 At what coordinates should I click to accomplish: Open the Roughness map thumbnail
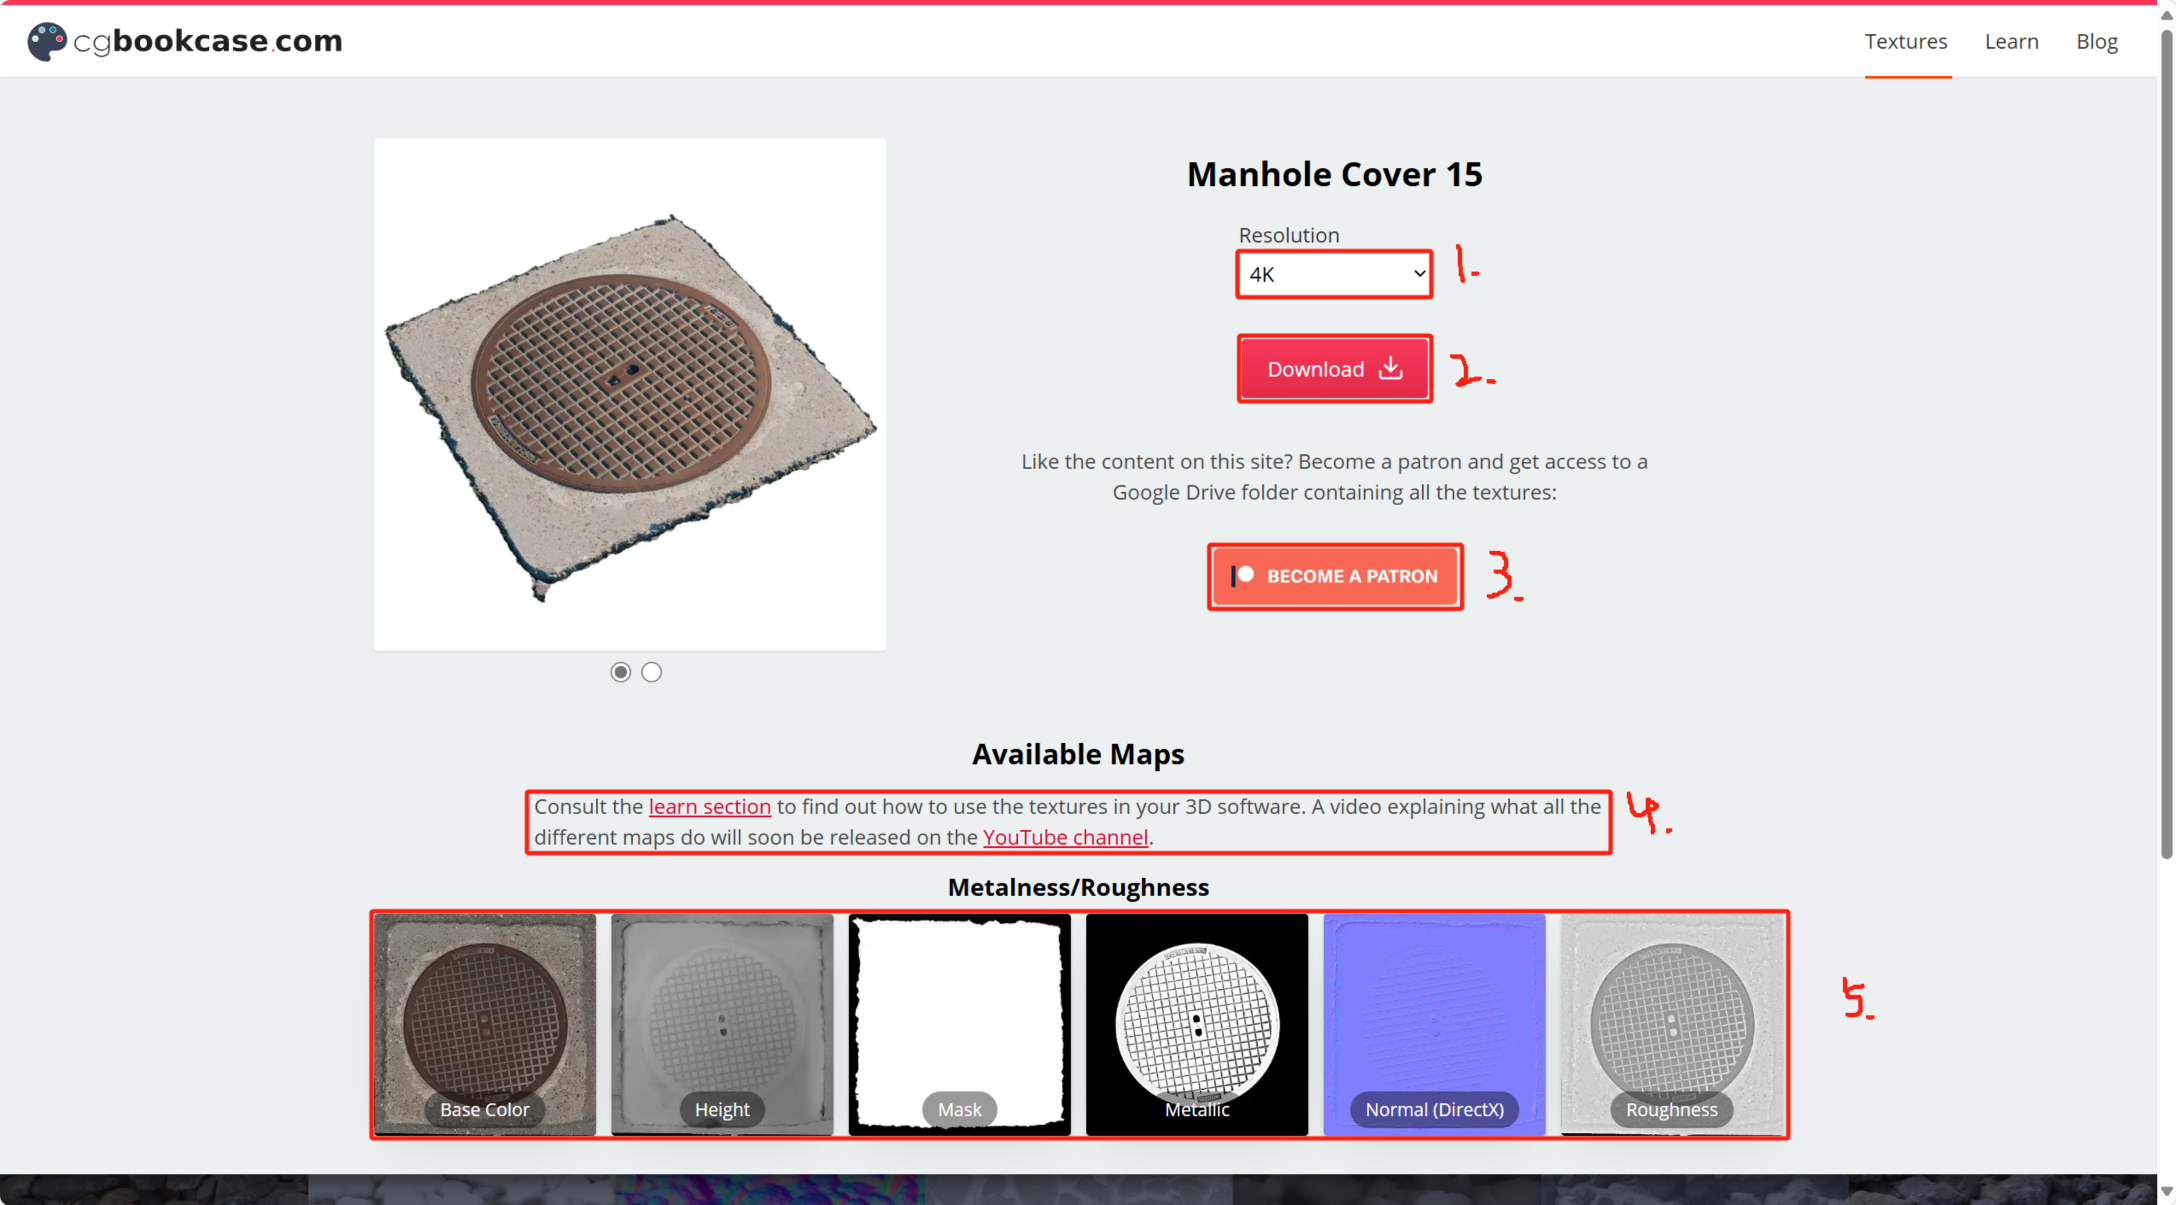click(x=1672, y=1024)
